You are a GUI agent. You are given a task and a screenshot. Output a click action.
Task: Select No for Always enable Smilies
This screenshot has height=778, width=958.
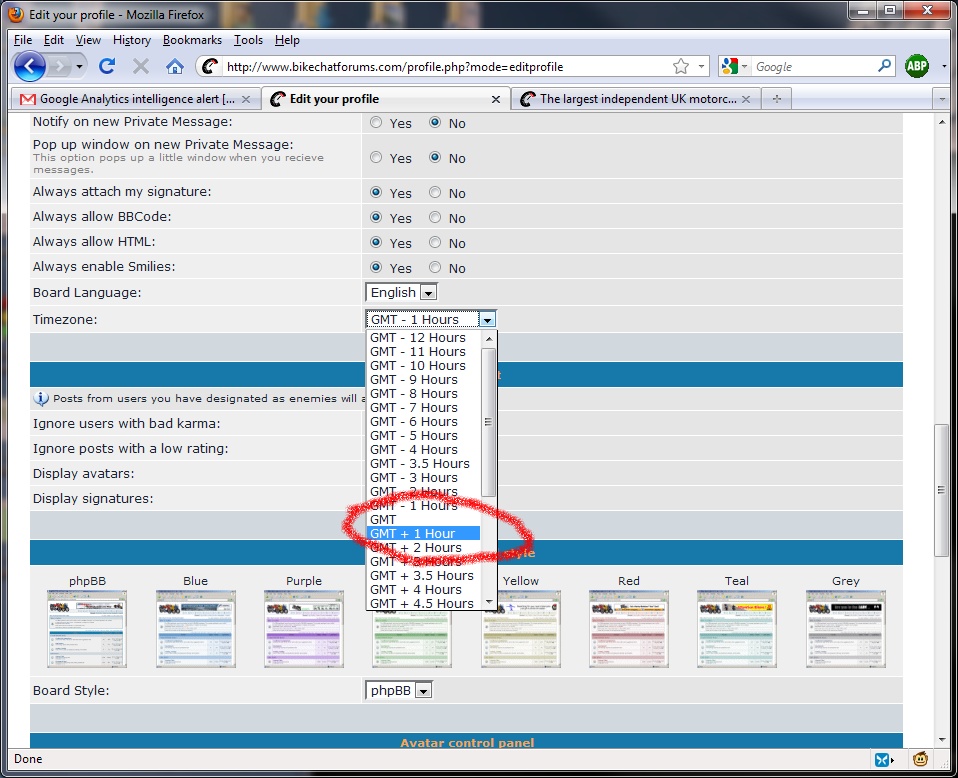[435, 268]
